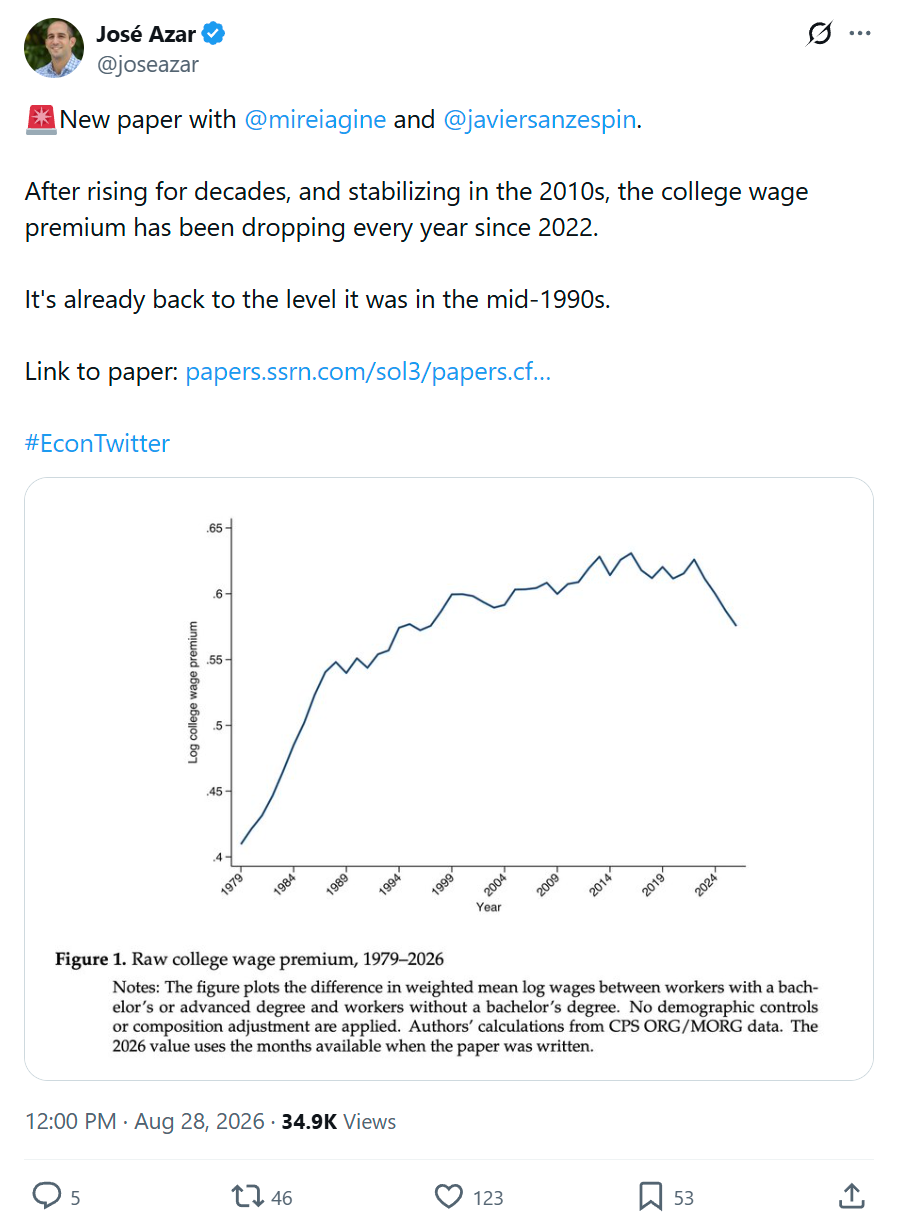Viewport: 898px width, 1225px height.
Task: Open the papers.ssrn.com paper link
Action: click(368, 372)
